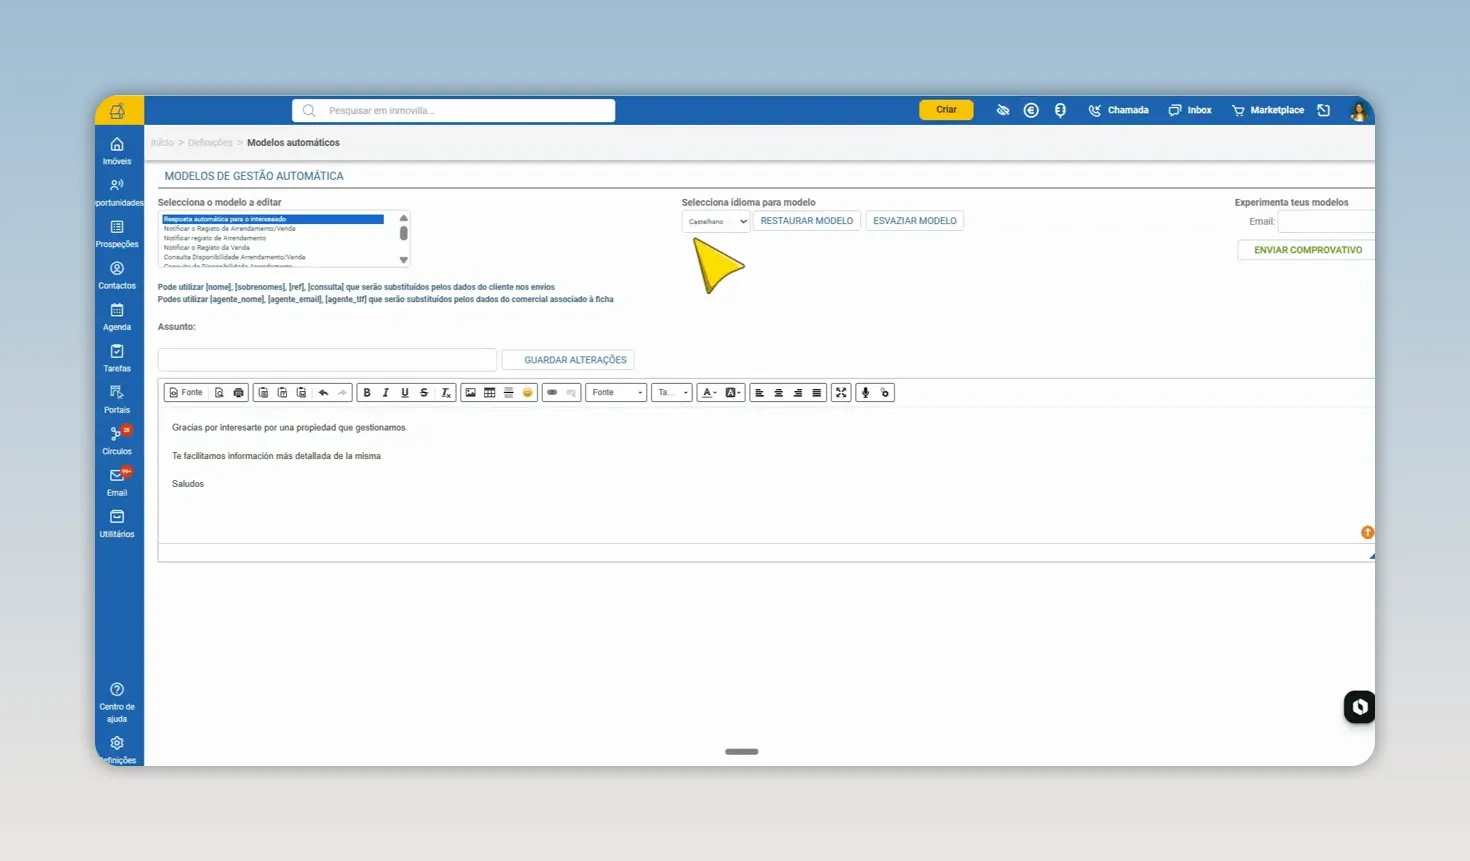This screenshot has width=1470, height=861.
Task: Open the editor Fonte font-family dropdown
Action: click(616, 393)
